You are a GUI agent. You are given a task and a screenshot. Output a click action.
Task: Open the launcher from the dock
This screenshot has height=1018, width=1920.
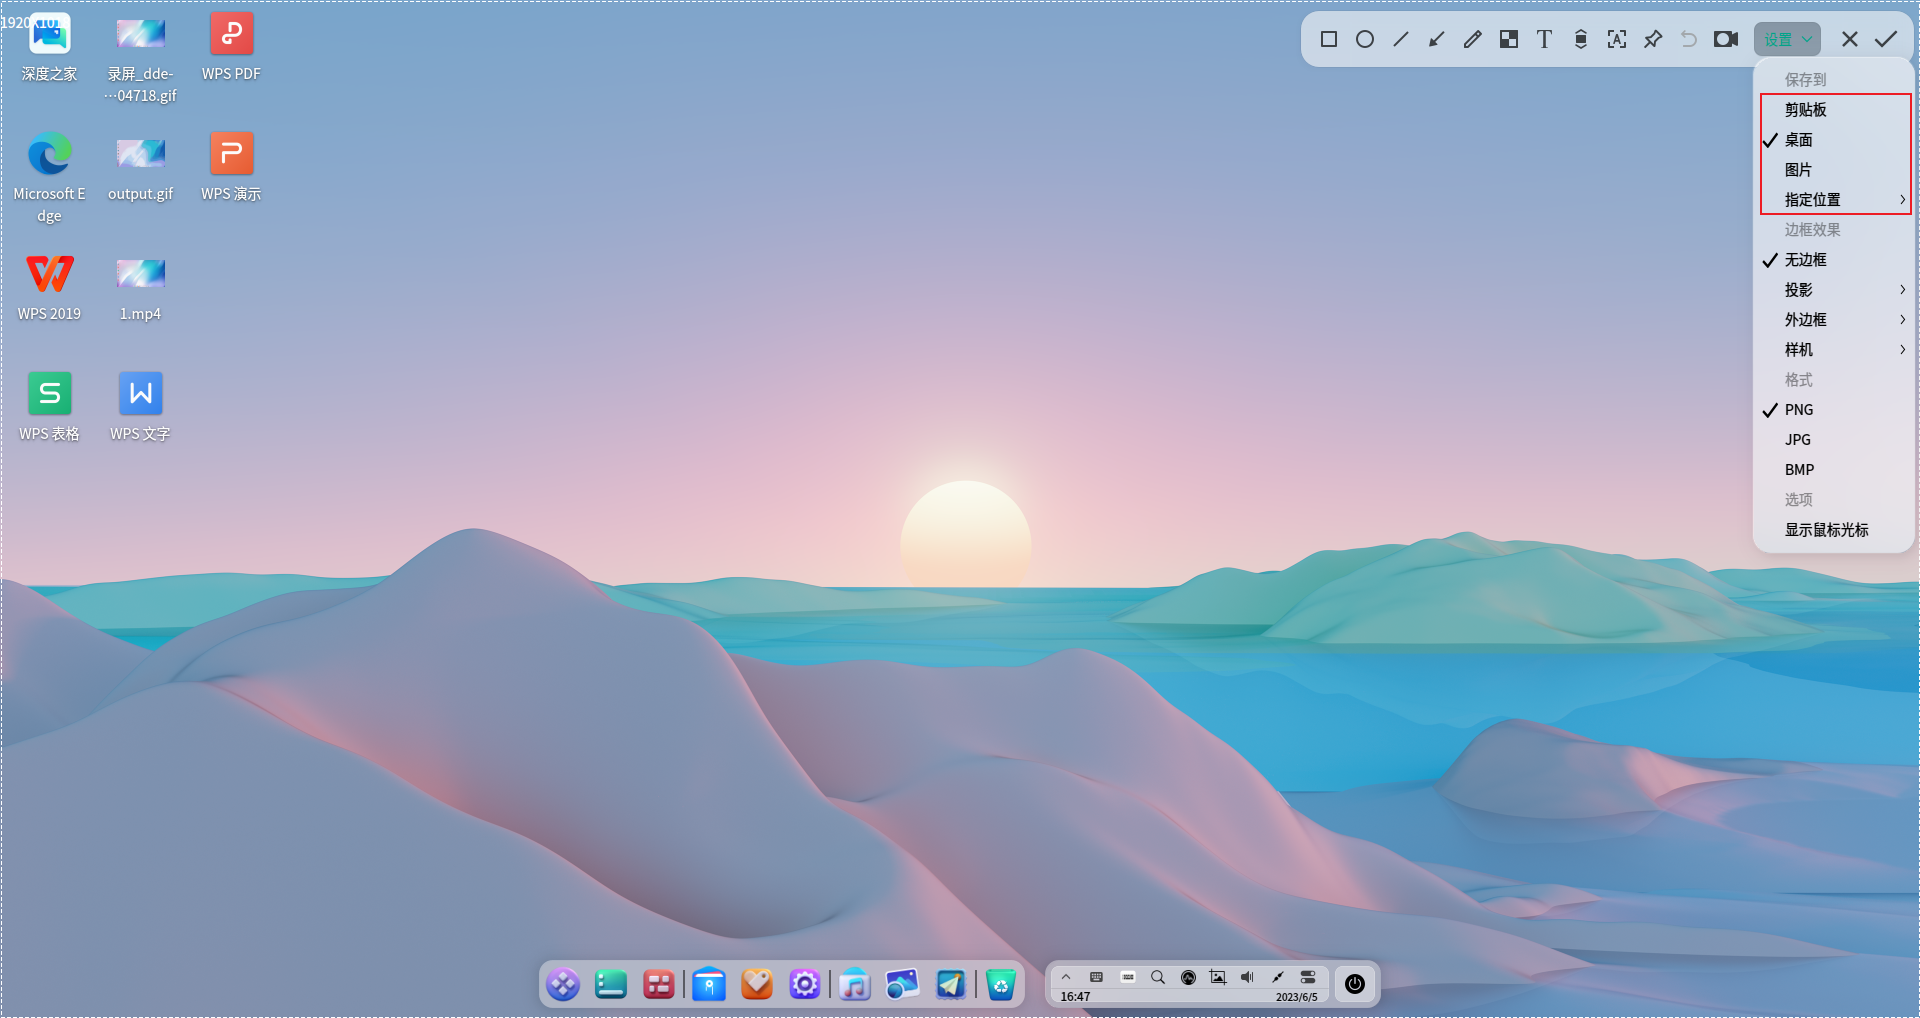click(563, 985)
